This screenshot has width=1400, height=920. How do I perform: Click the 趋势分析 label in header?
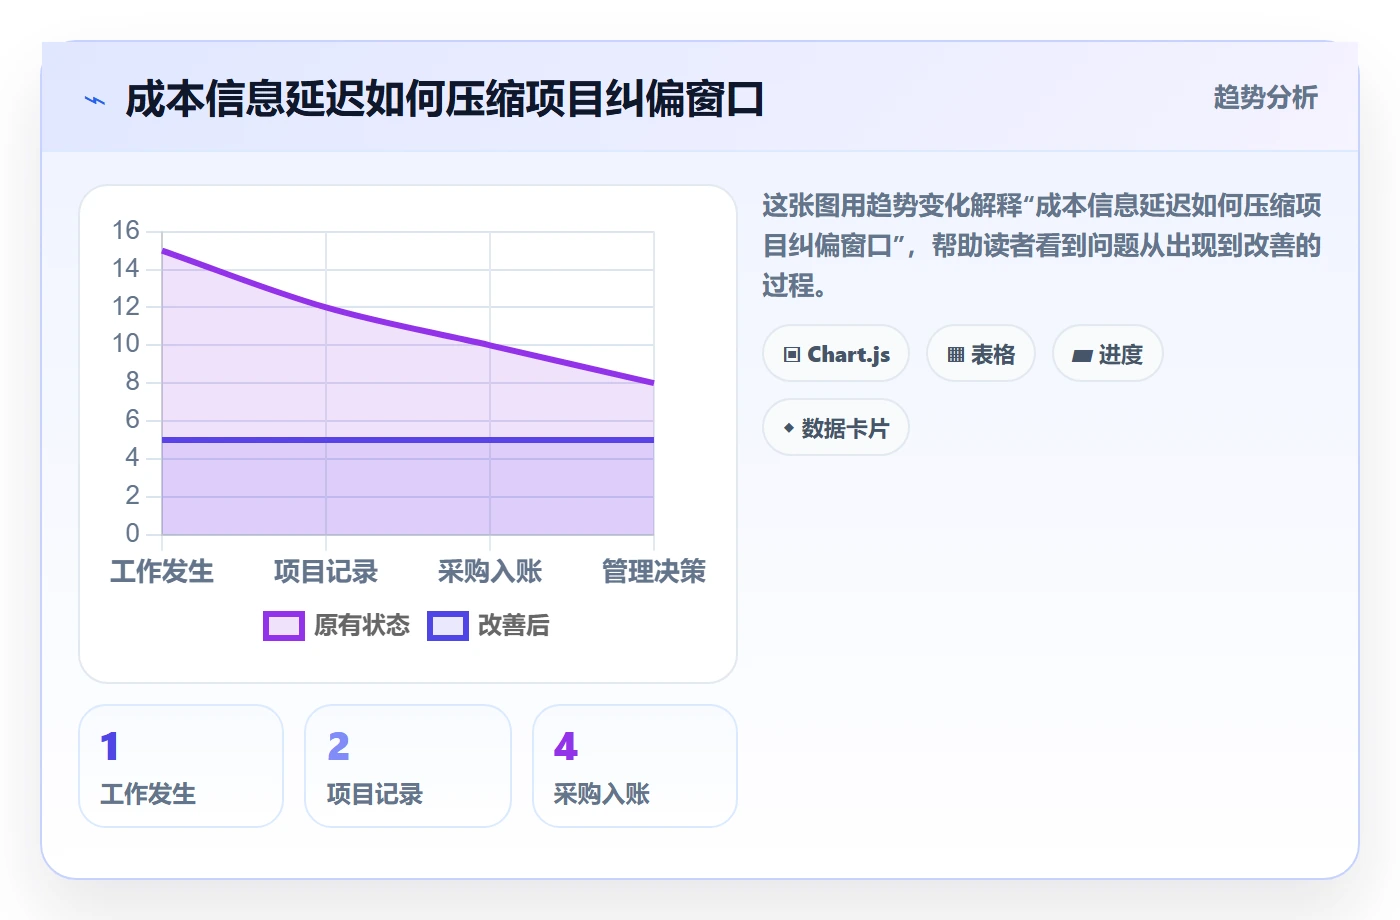pyautogui.click(x=1265, y=97)
